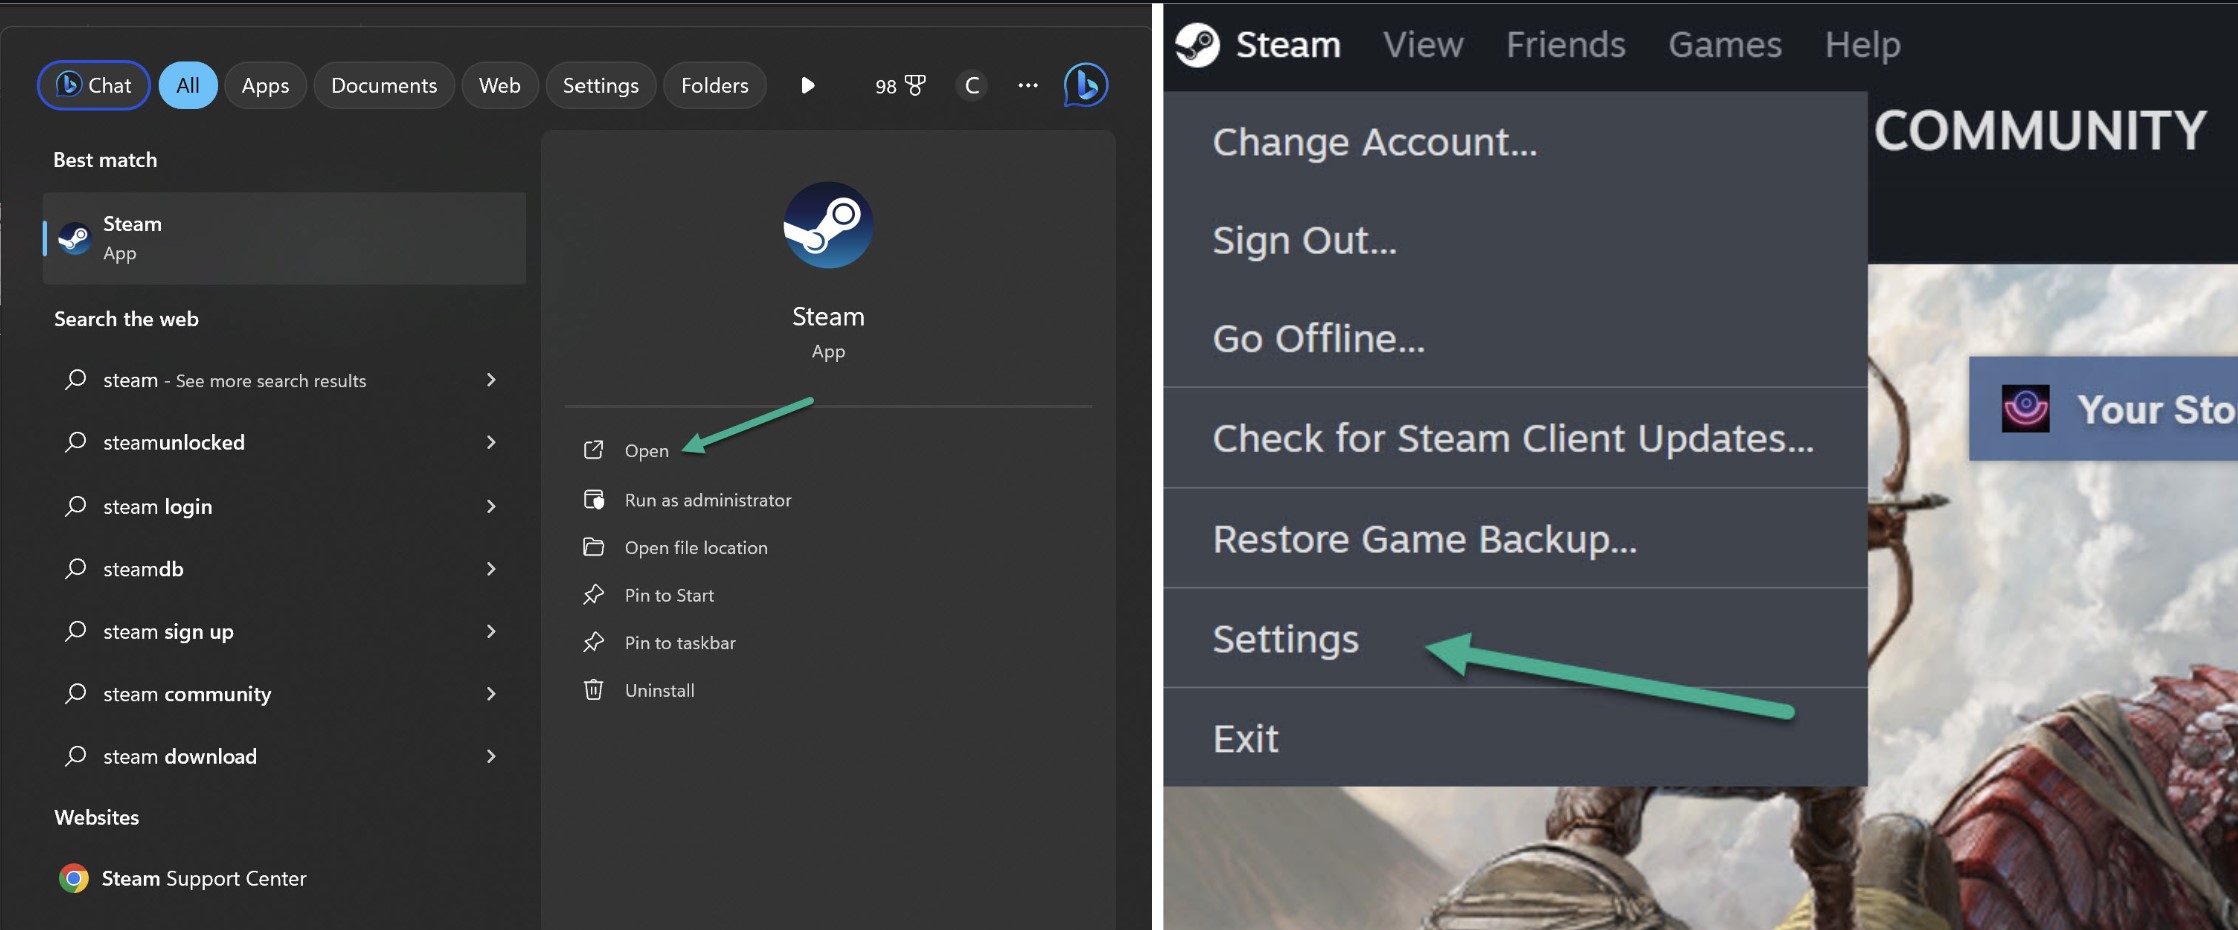This screenshot has height=930, width=2238.
Task: Click Uninstall text for Steam app
Action: (x=659, y=691)
